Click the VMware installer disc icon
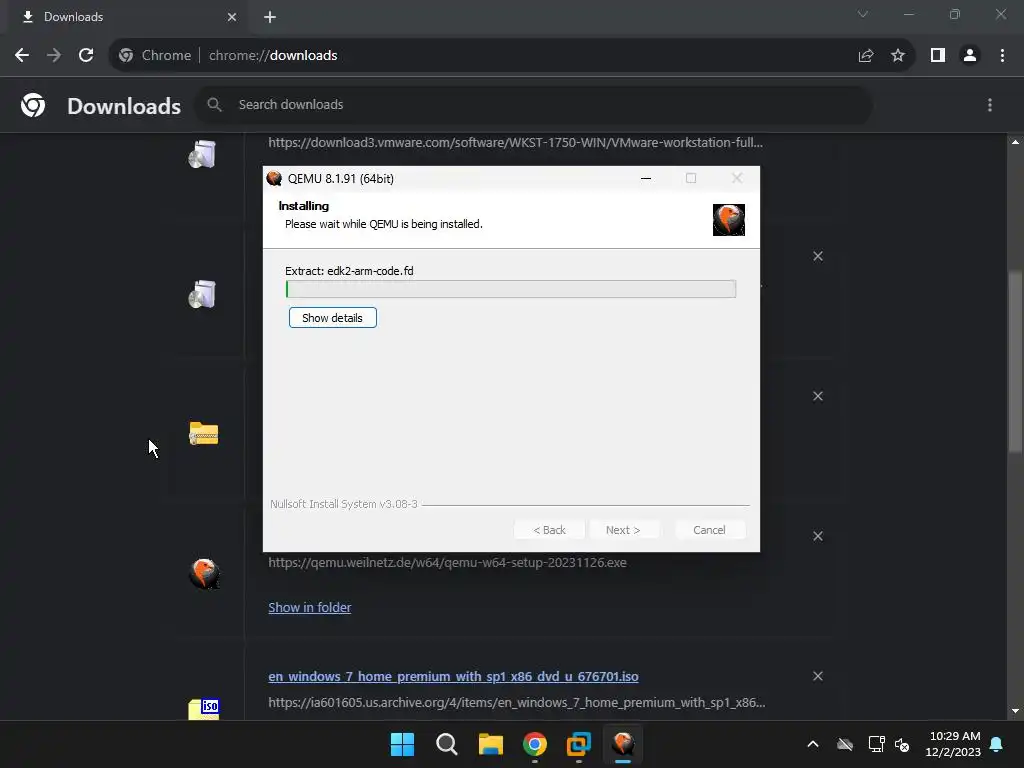The width and height of the screenshot is (1024, 768). pyautogui.click(x=202, y=154)
